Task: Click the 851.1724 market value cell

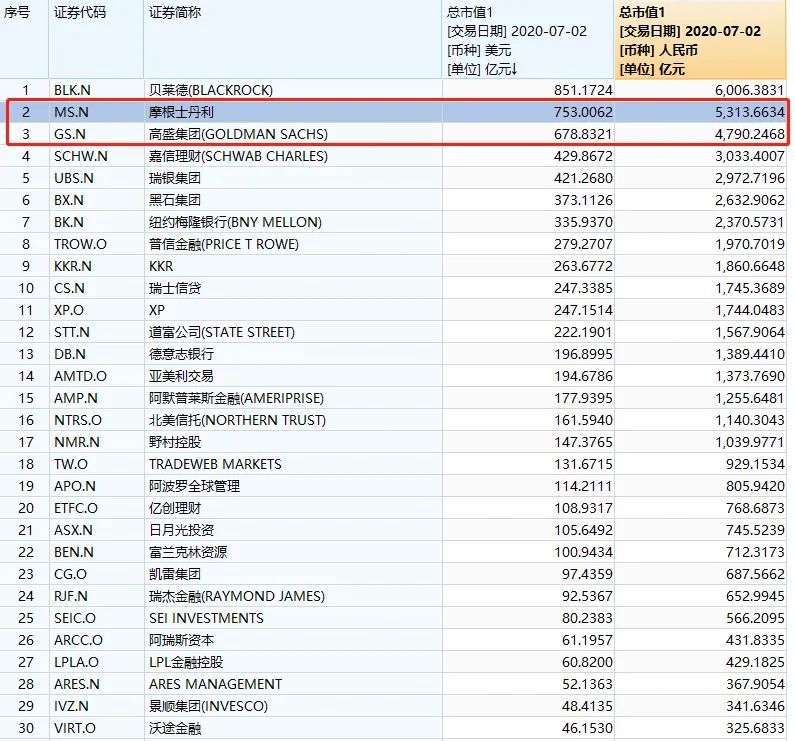Action: pos(580,90)
